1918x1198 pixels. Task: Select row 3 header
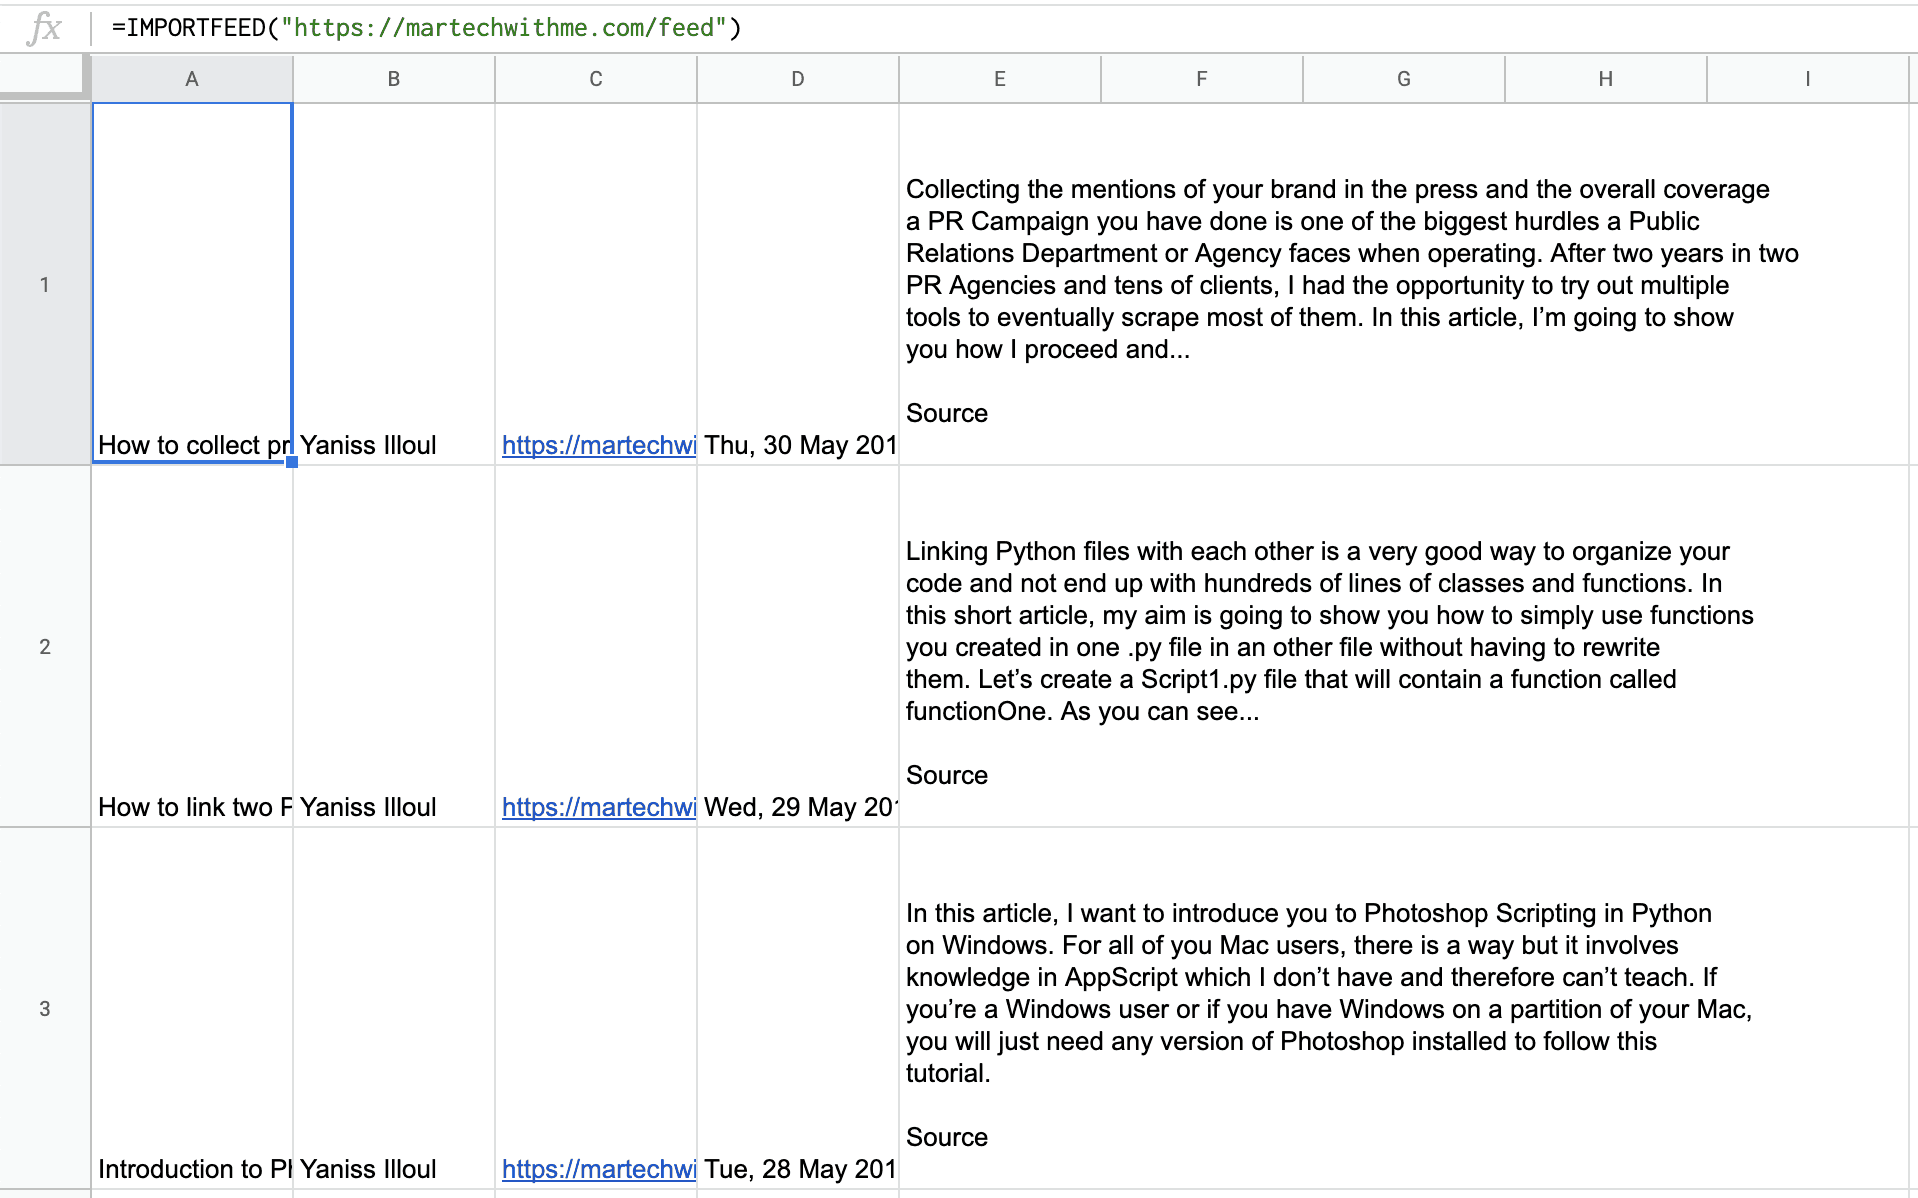(45, 1008)
